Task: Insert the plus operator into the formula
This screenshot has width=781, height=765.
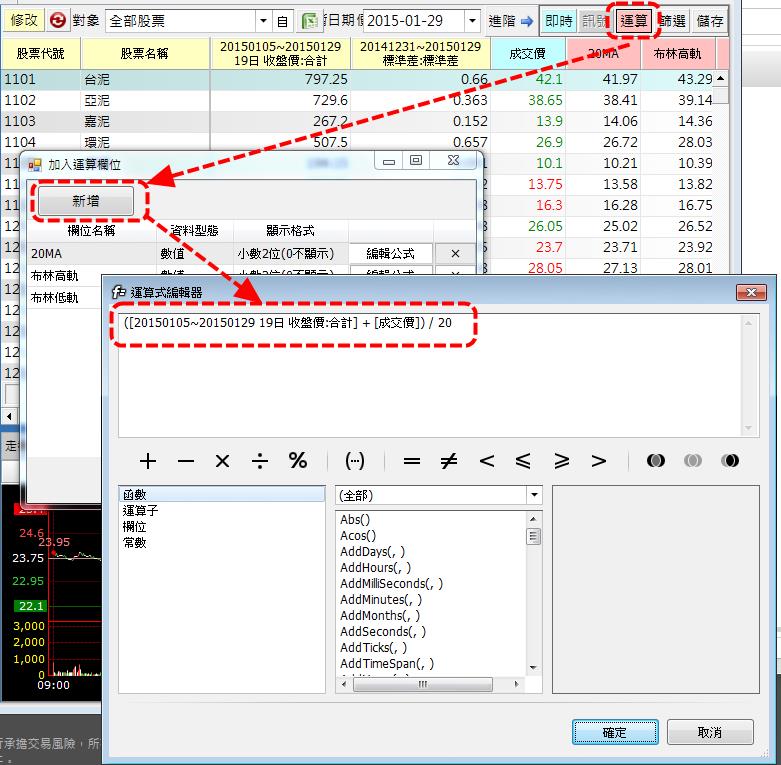Action: (x=148, y=461)
